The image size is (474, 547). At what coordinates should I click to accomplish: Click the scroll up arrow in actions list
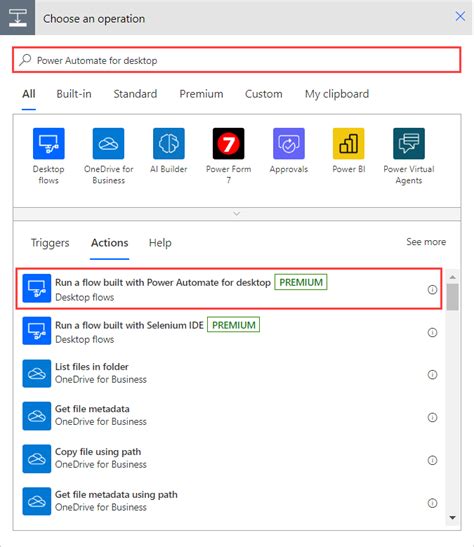[453, 277]
